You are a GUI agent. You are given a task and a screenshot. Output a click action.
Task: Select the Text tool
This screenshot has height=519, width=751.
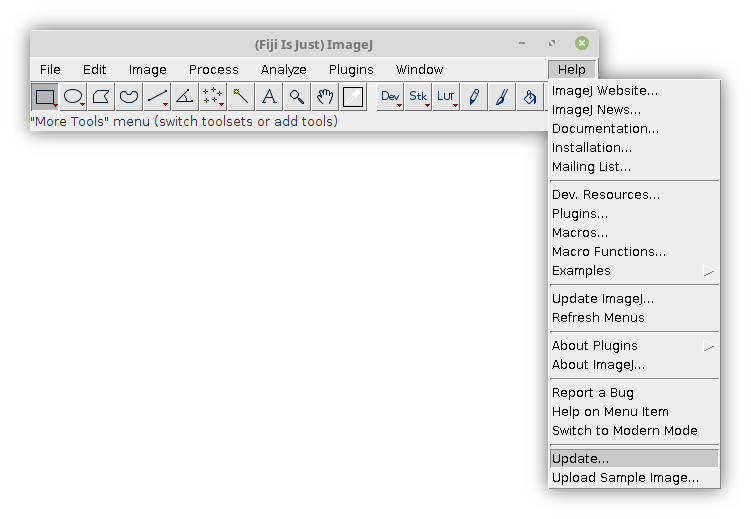pos(269,97)
